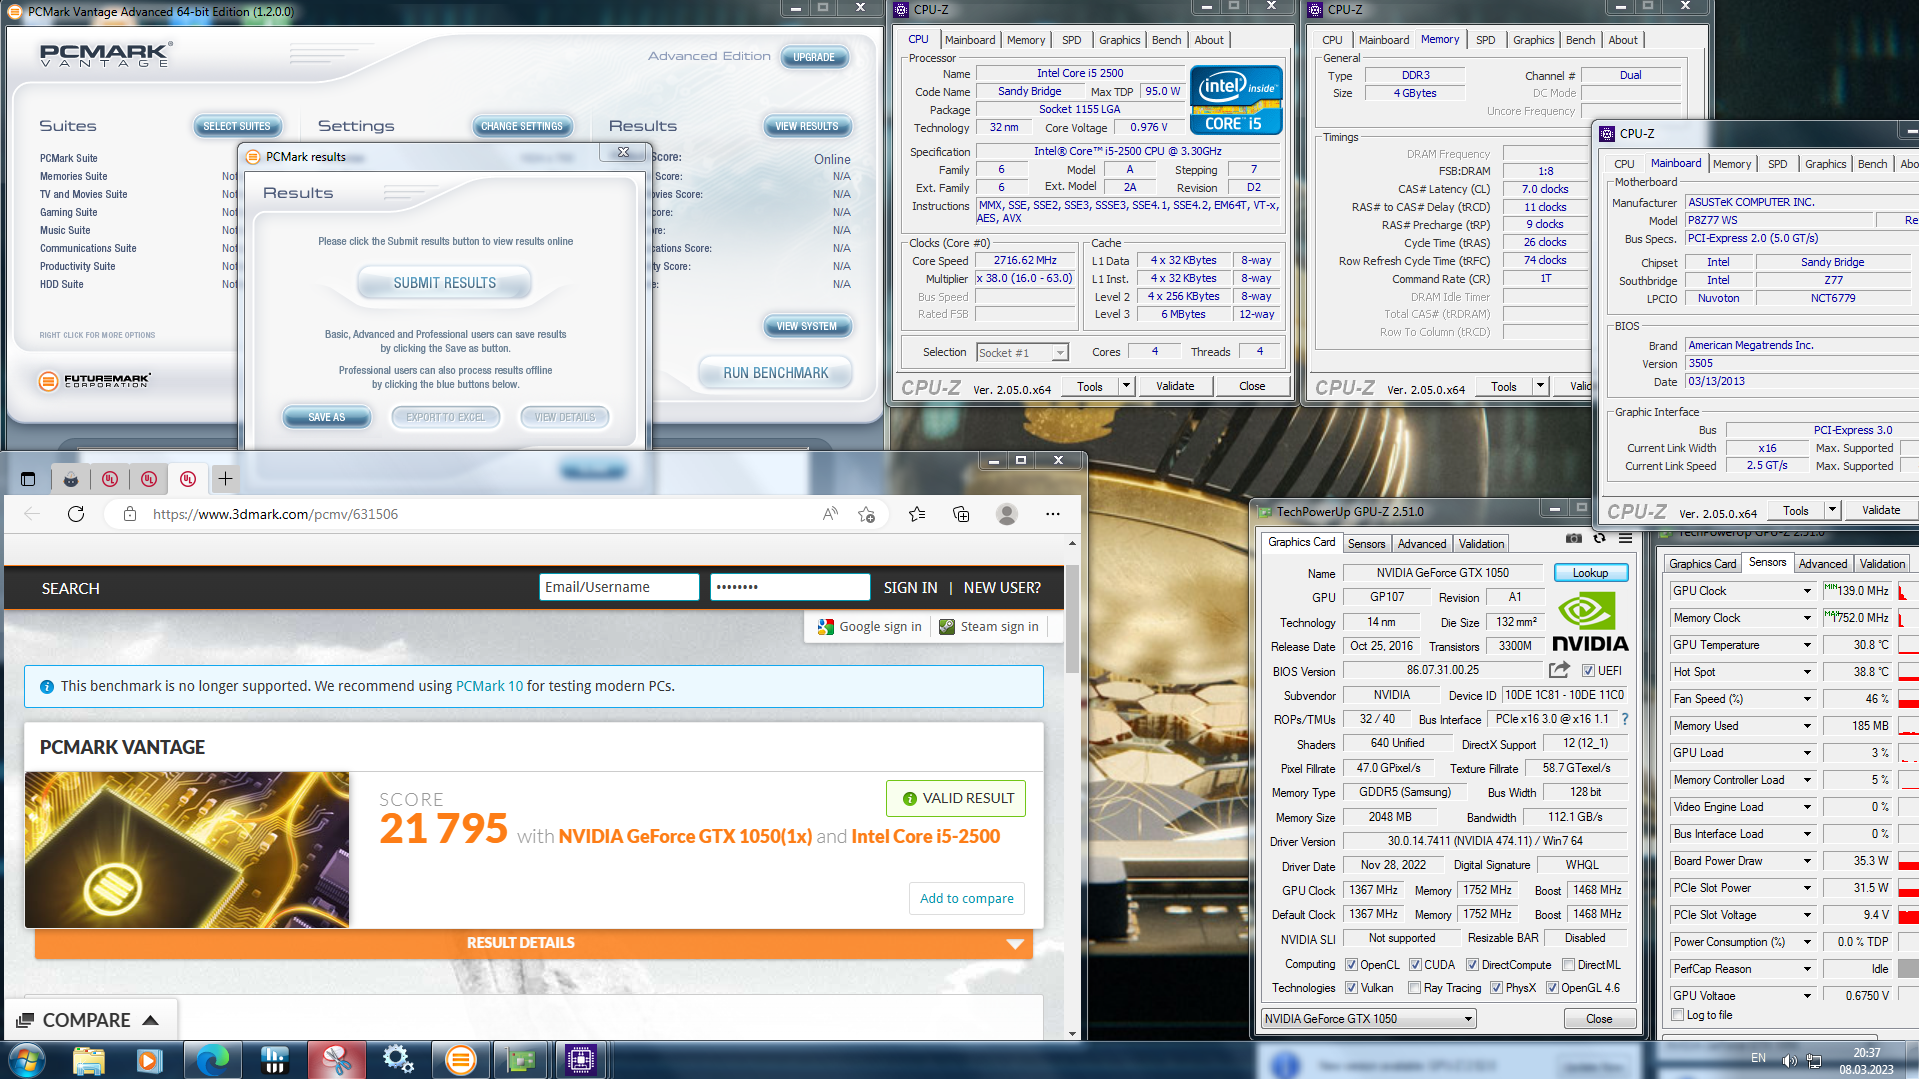The height and width of the screenshot is (1079, 1919).
Task: Toggle the PhysX checkbox
Action: tap(1496, 988)
